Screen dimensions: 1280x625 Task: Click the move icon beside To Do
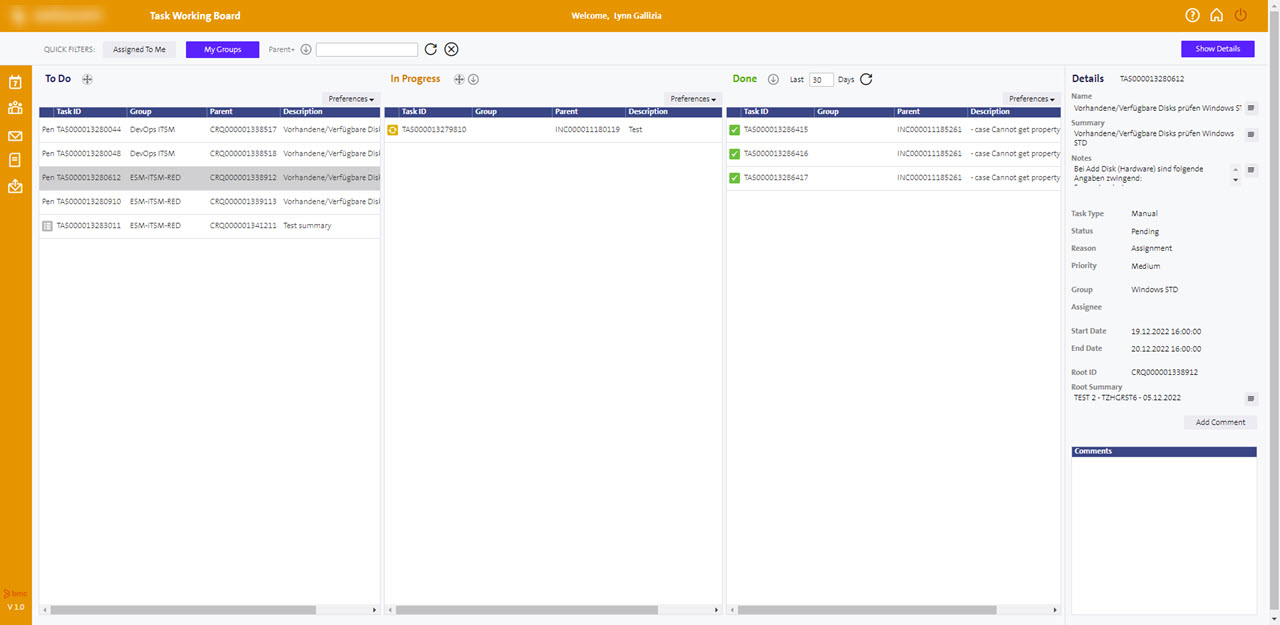(x=87, y=79)
